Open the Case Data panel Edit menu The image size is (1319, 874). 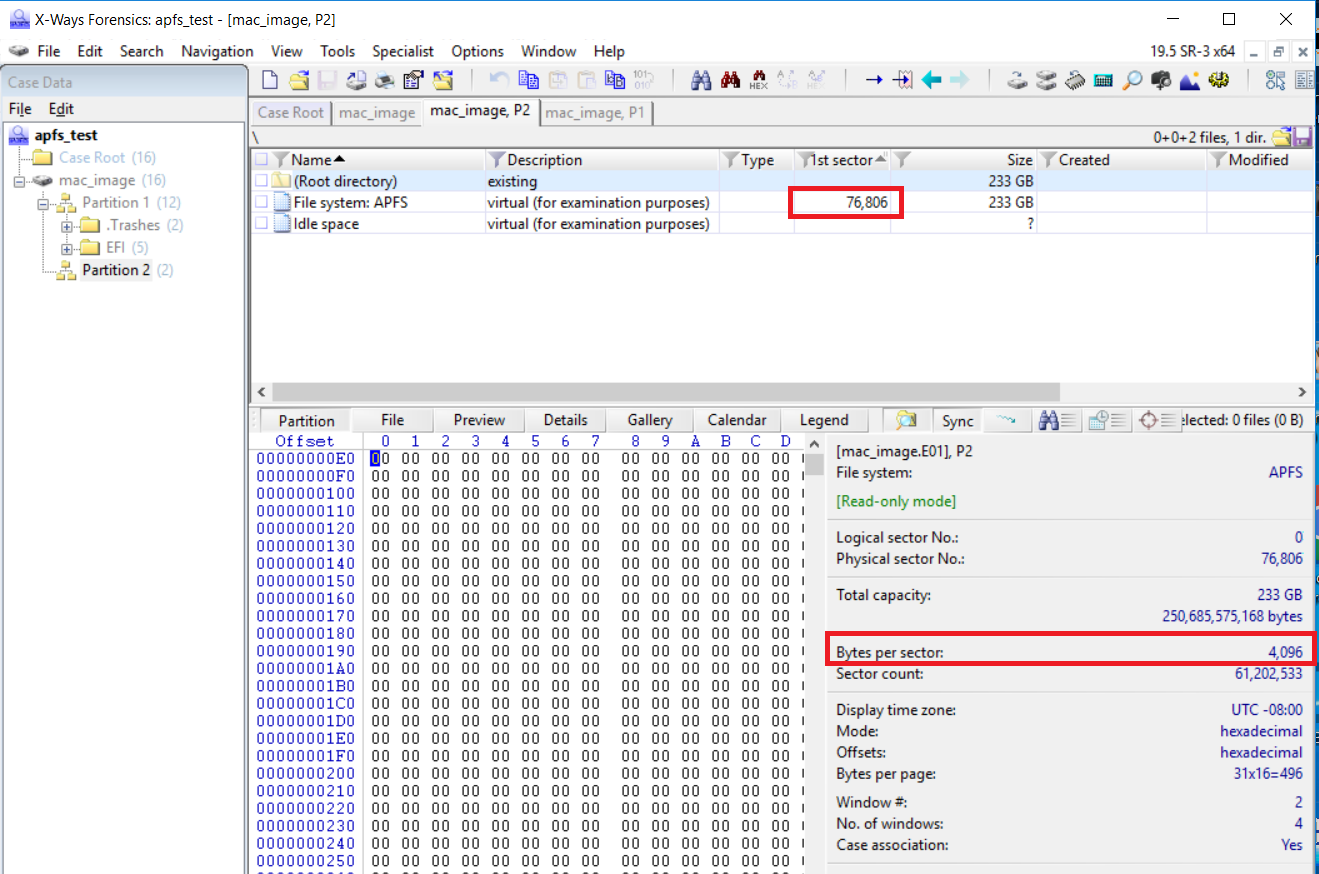click(61, 109)
